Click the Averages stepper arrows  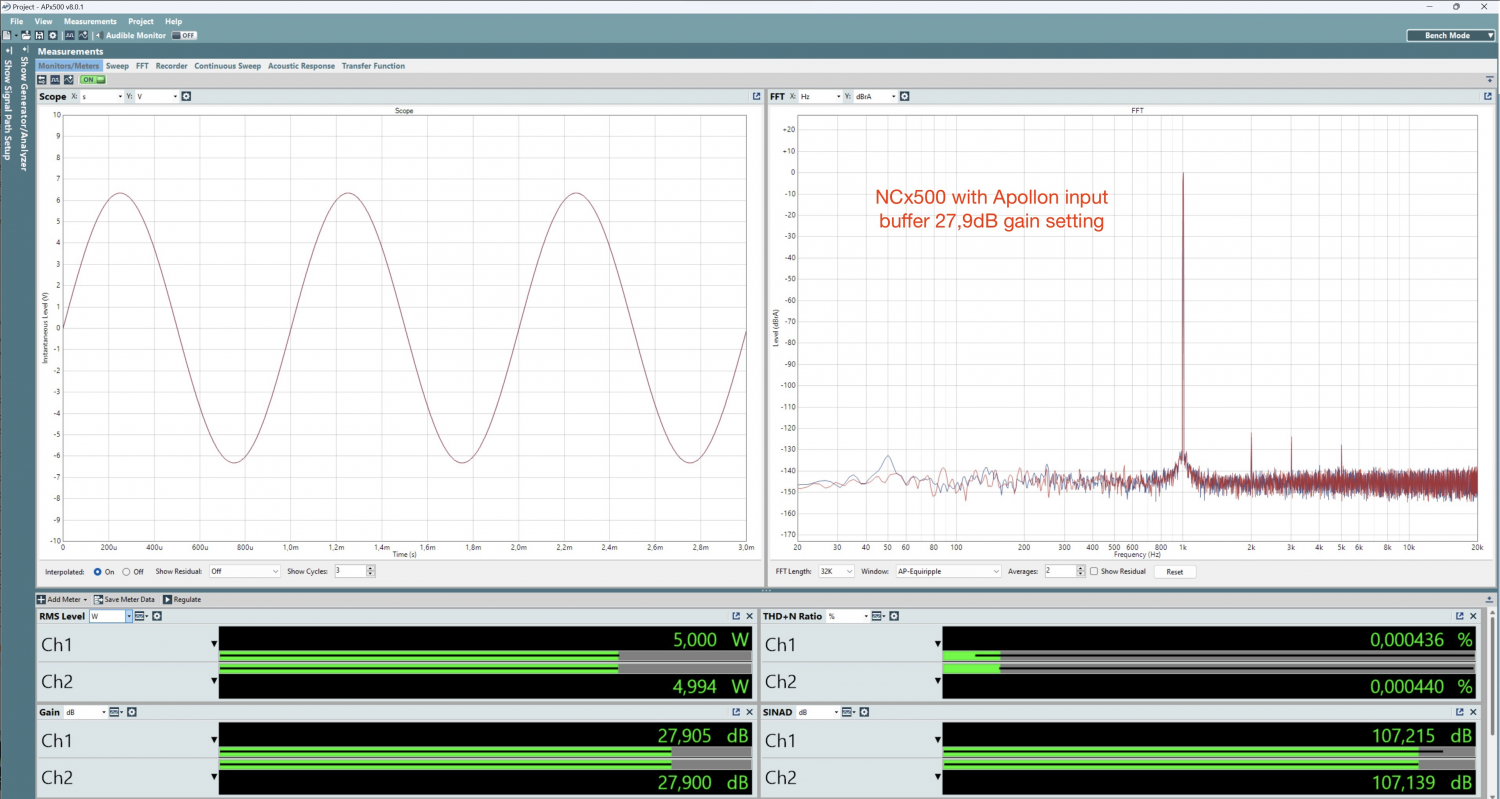(x=1081, y=571)
